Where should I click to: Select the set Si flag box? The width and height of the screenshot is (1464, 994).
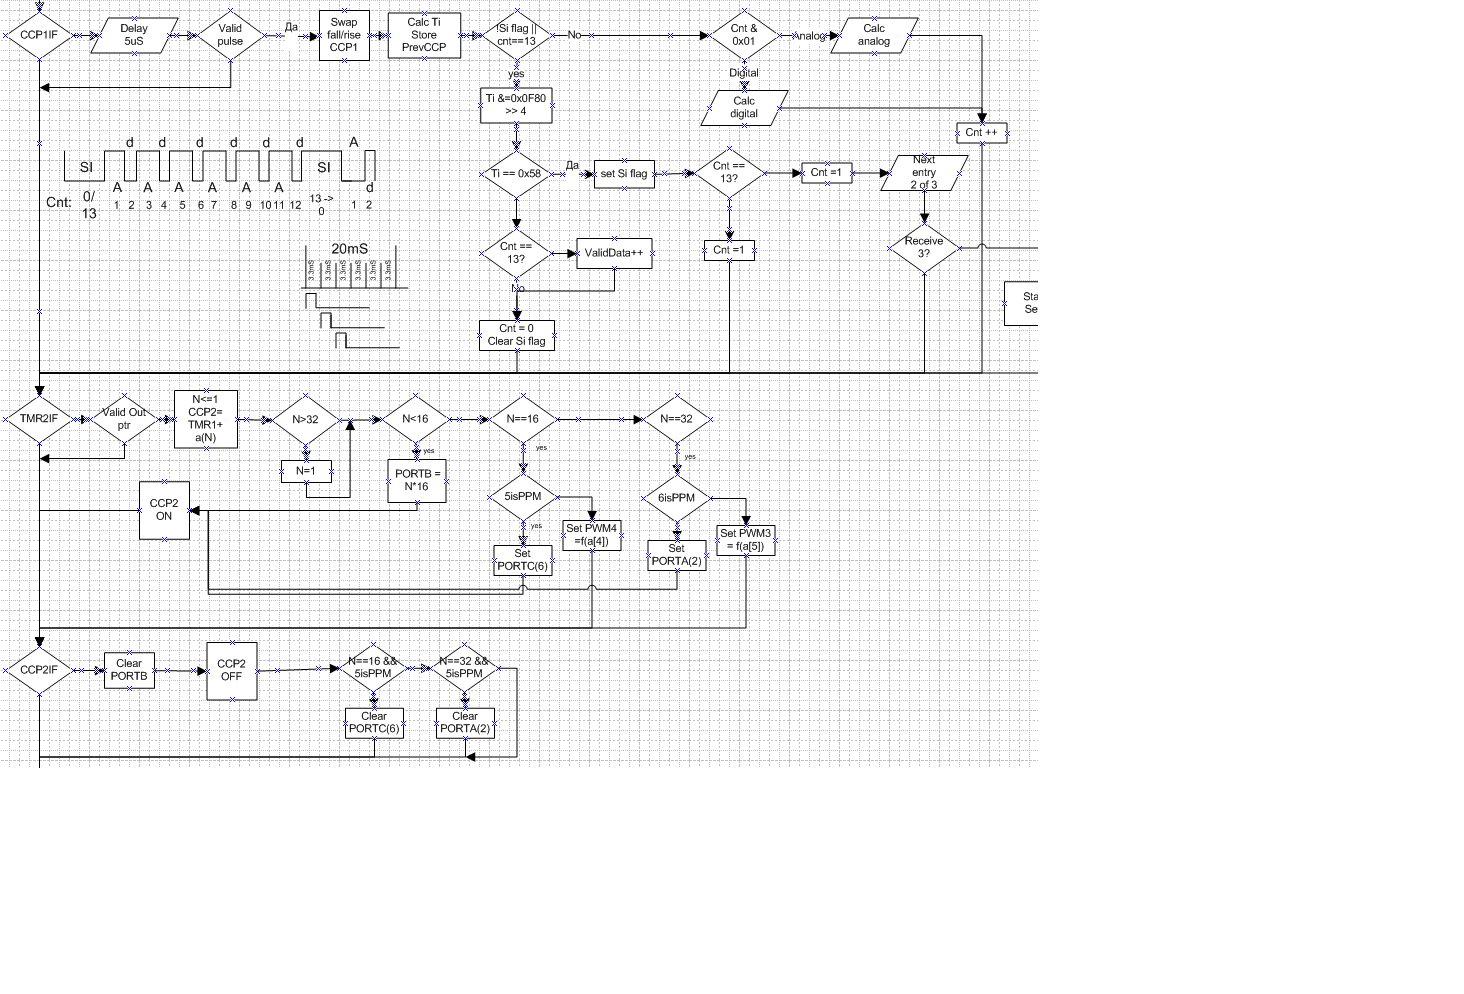[624, 174]
